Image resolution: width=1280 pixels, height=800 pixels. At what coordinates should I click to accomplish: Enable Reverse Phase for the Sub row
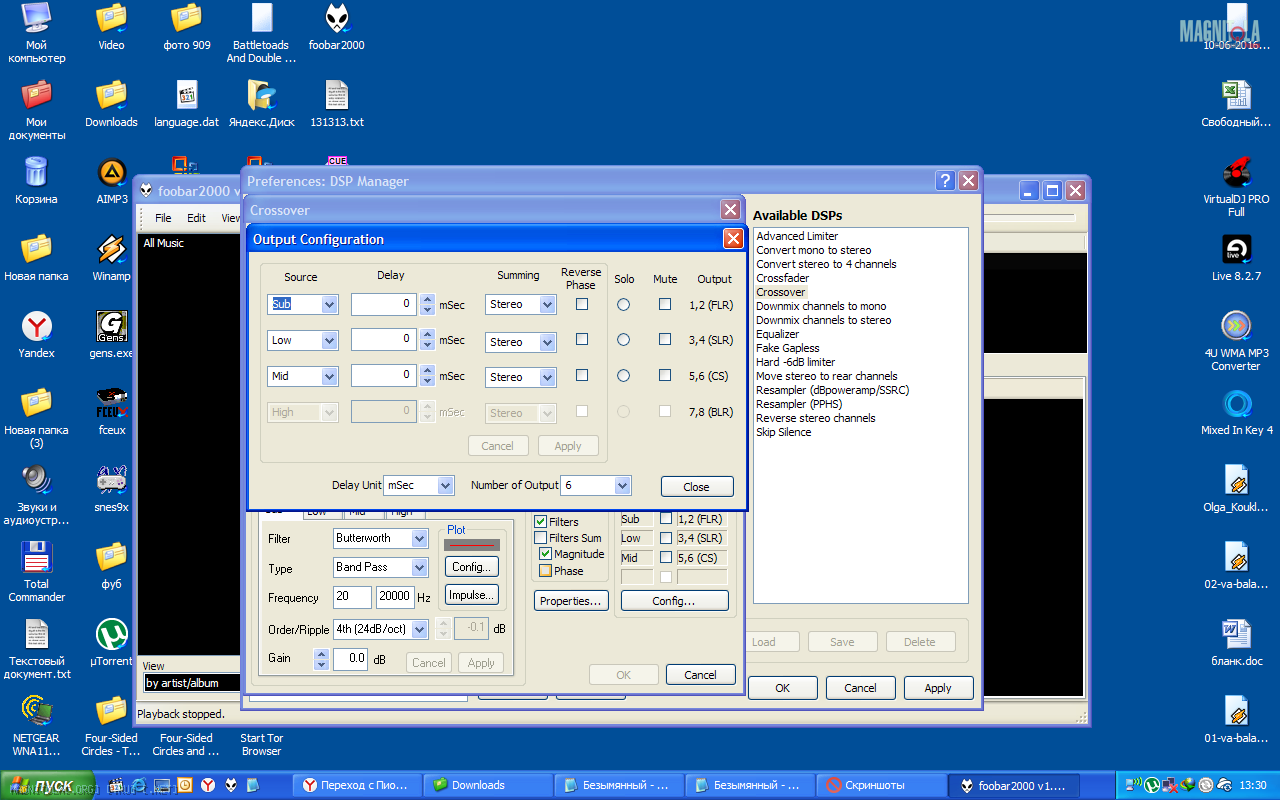(582, 304)
